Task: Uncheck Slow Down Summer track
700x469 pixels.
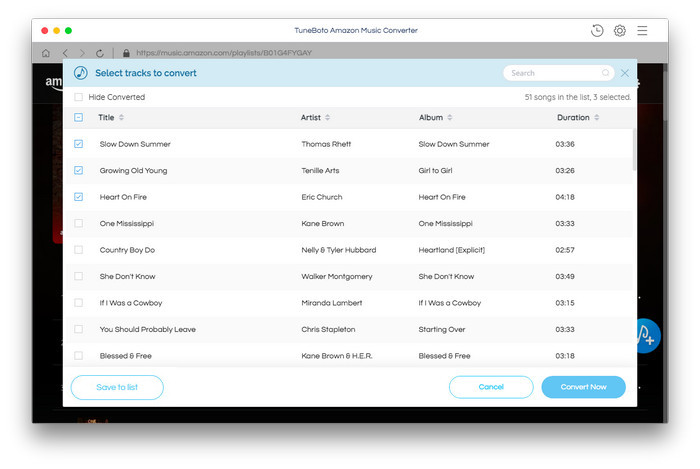Action: 79,144
